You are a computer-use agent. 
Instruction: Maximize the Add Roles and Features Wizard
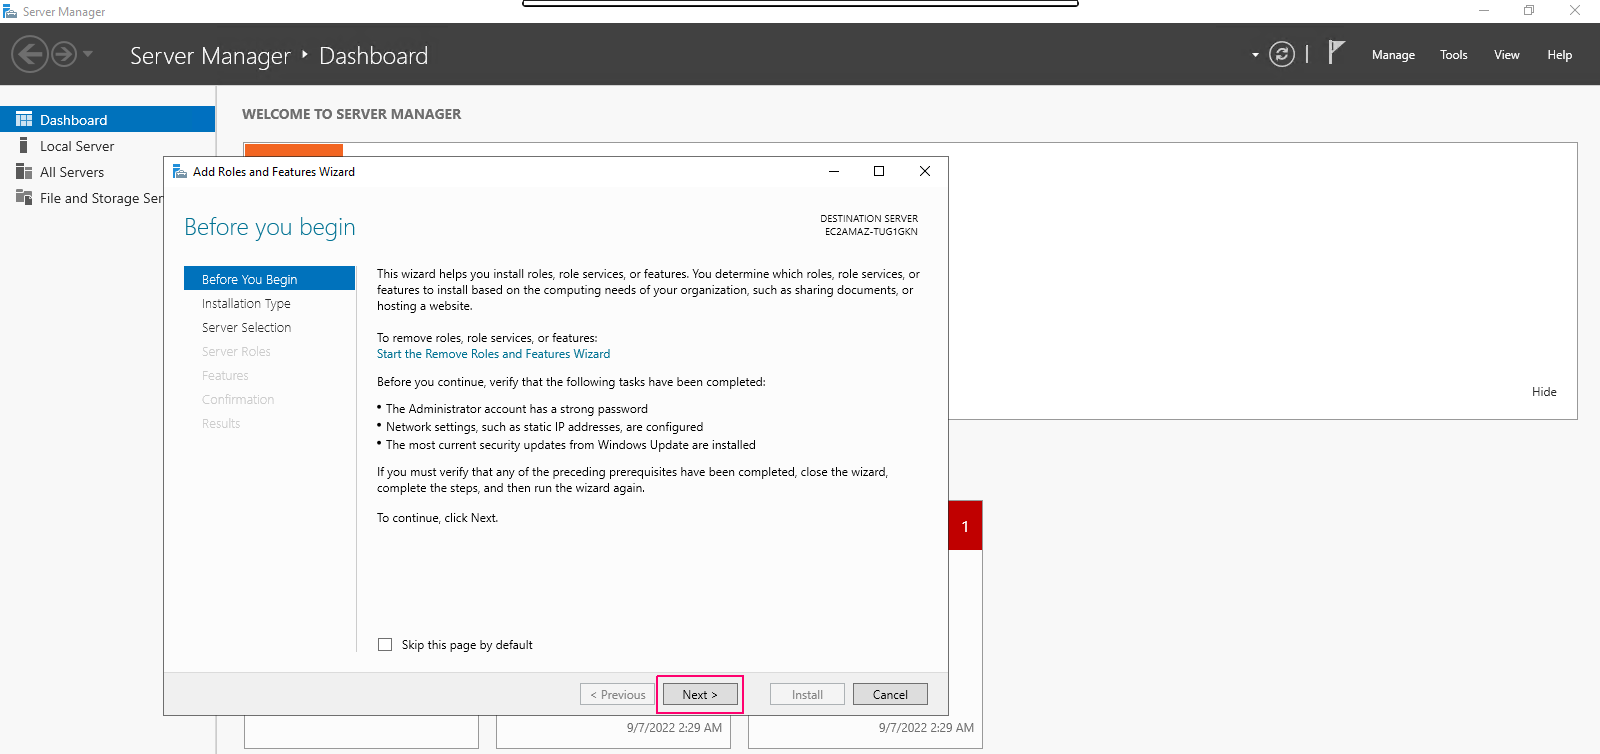coord(879,171)
